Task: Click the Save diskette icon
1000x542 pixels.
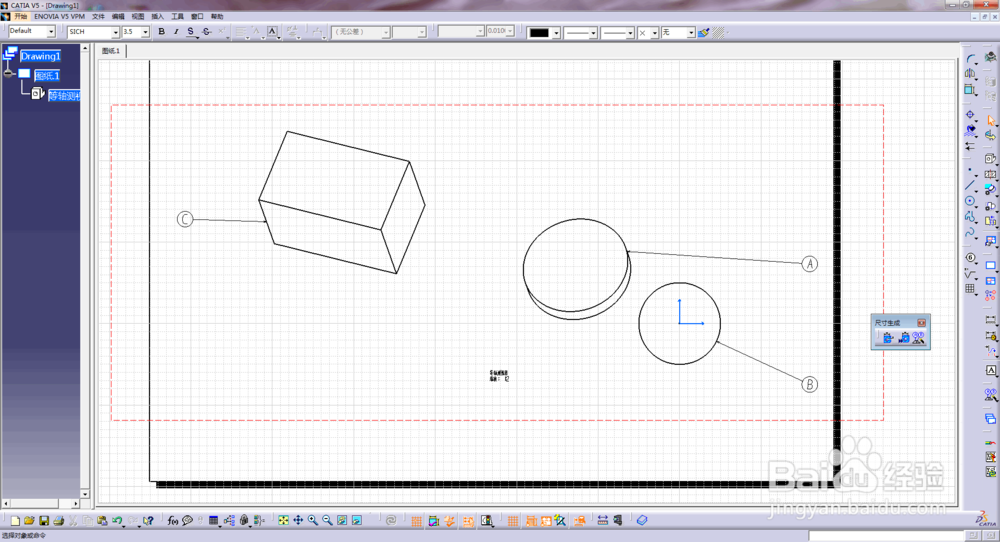Action: 44,521
